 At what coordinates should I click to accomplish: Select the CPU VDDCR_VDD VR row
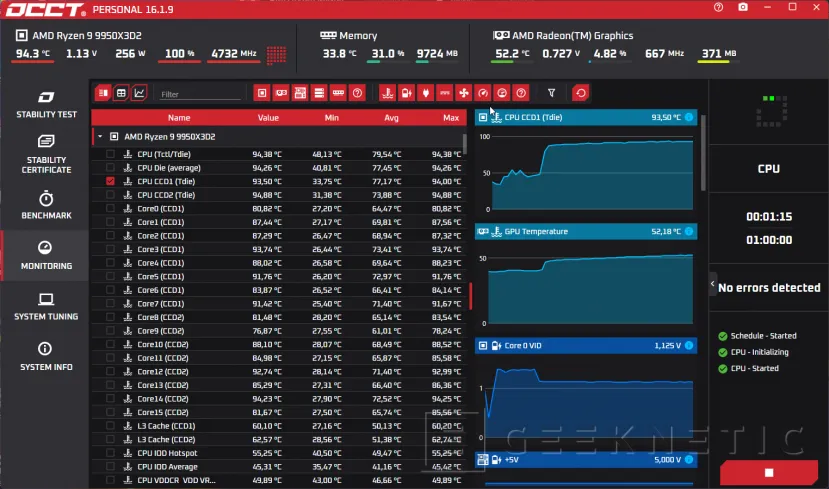tap(279, 480)
